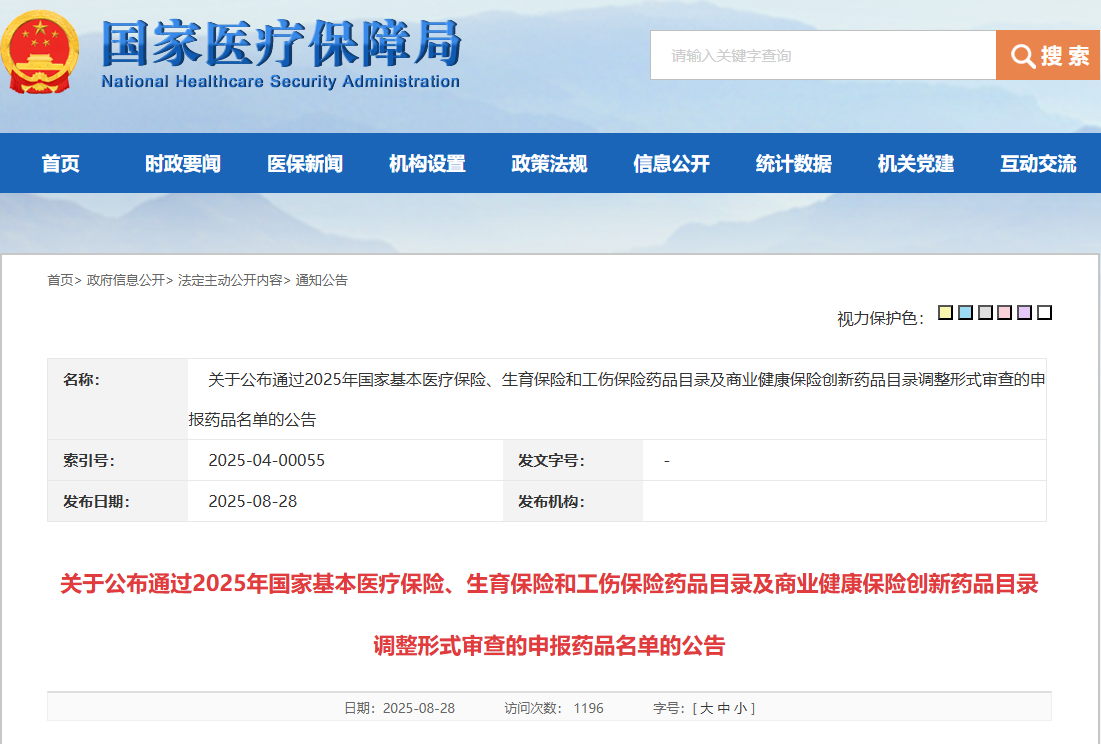Open the 首页 navigation menu item
The image size is (1101, 744).
[x=61, y=164]
